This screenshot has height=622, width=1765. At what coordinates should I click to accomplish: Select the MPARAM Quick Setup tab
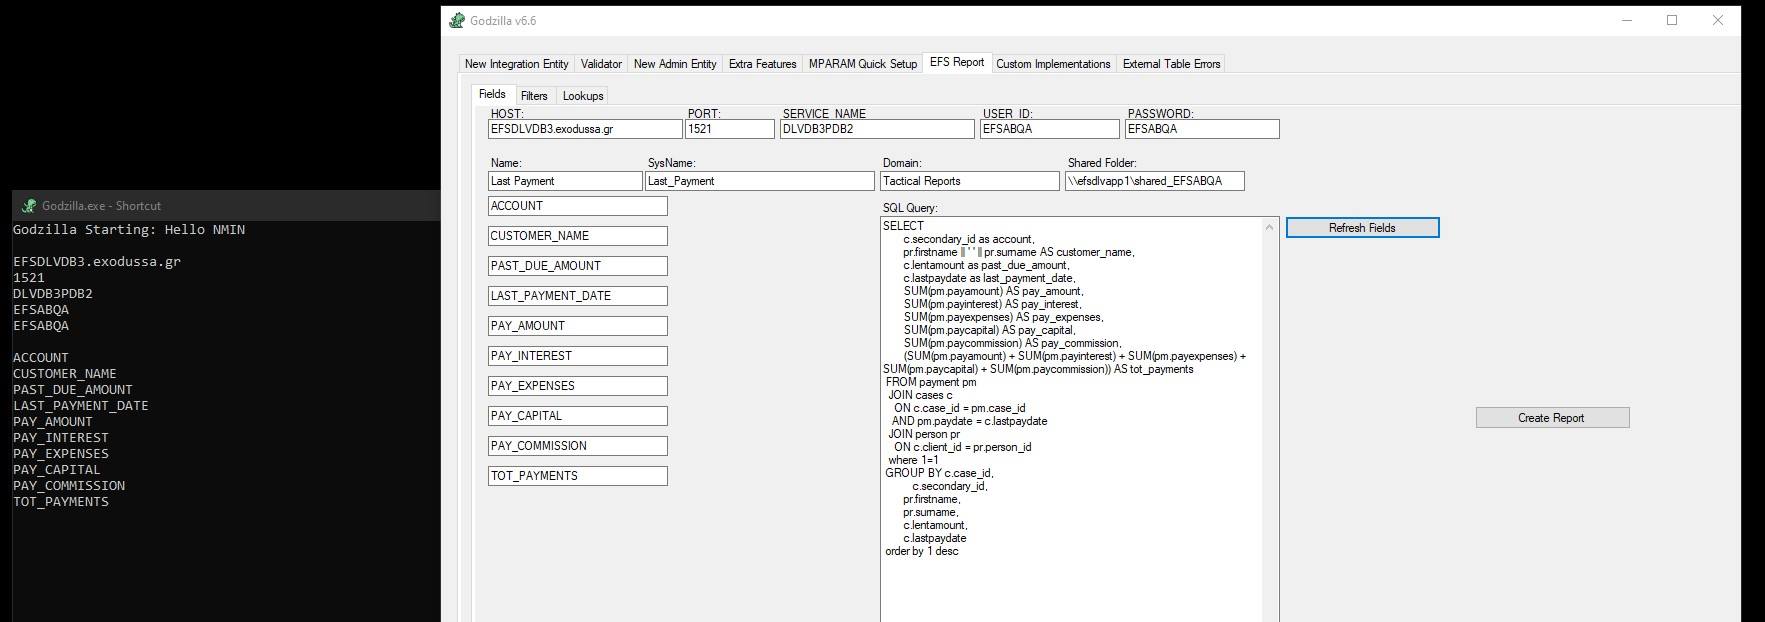[862, 64]
